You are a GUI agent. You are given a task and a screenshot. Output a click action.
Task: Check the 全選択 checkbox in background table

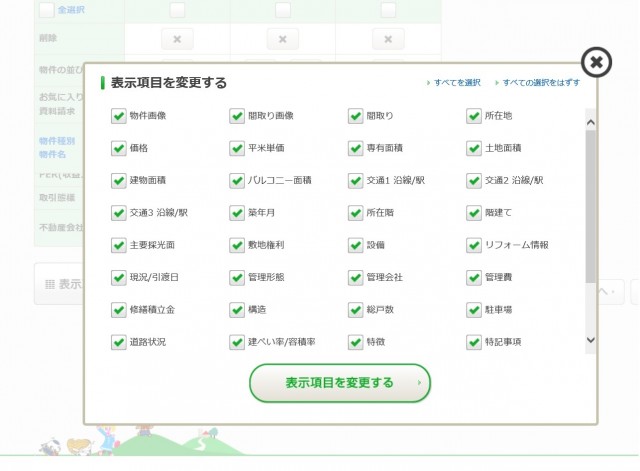coord(47,10)
